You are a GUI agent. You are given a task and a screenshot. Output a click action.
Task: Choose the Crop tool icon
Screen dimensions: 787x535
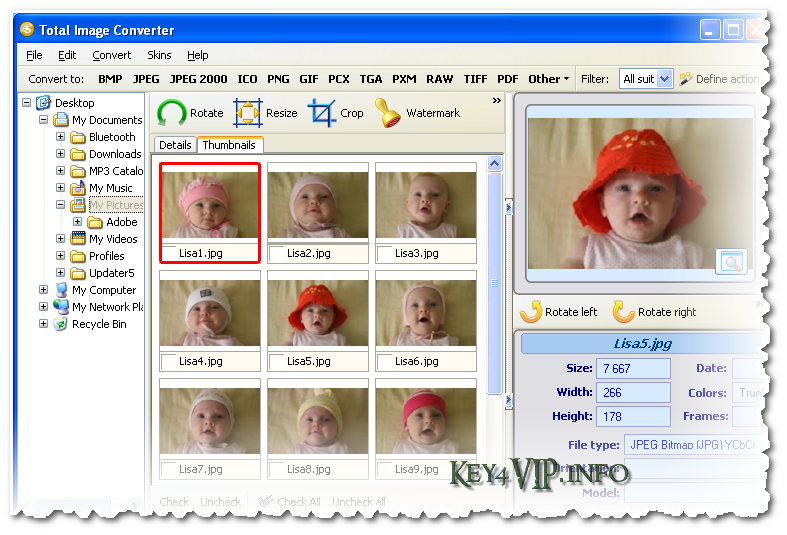coord(321,113)
